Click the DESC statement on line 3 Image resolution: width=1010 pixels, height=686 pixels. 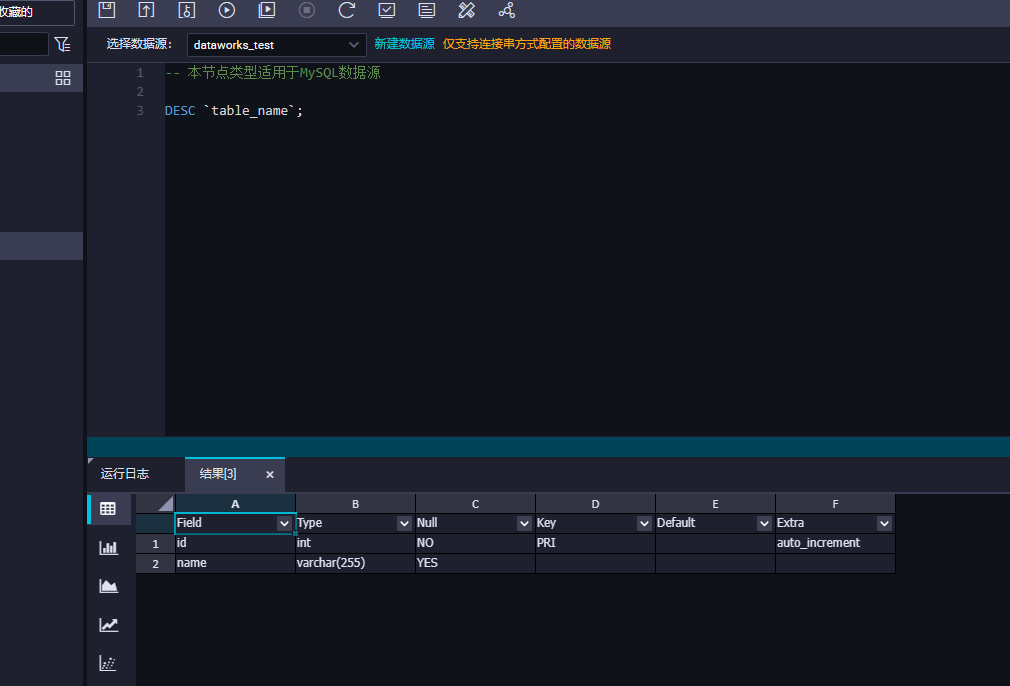click(234, 111)
